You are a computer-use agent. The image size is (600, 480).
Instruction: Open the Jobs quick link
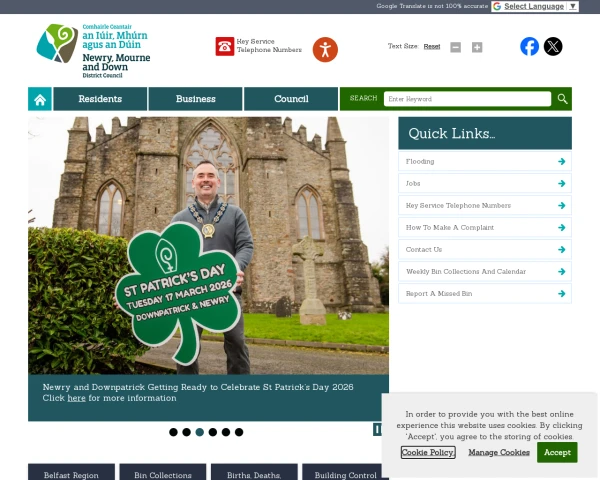485,183
